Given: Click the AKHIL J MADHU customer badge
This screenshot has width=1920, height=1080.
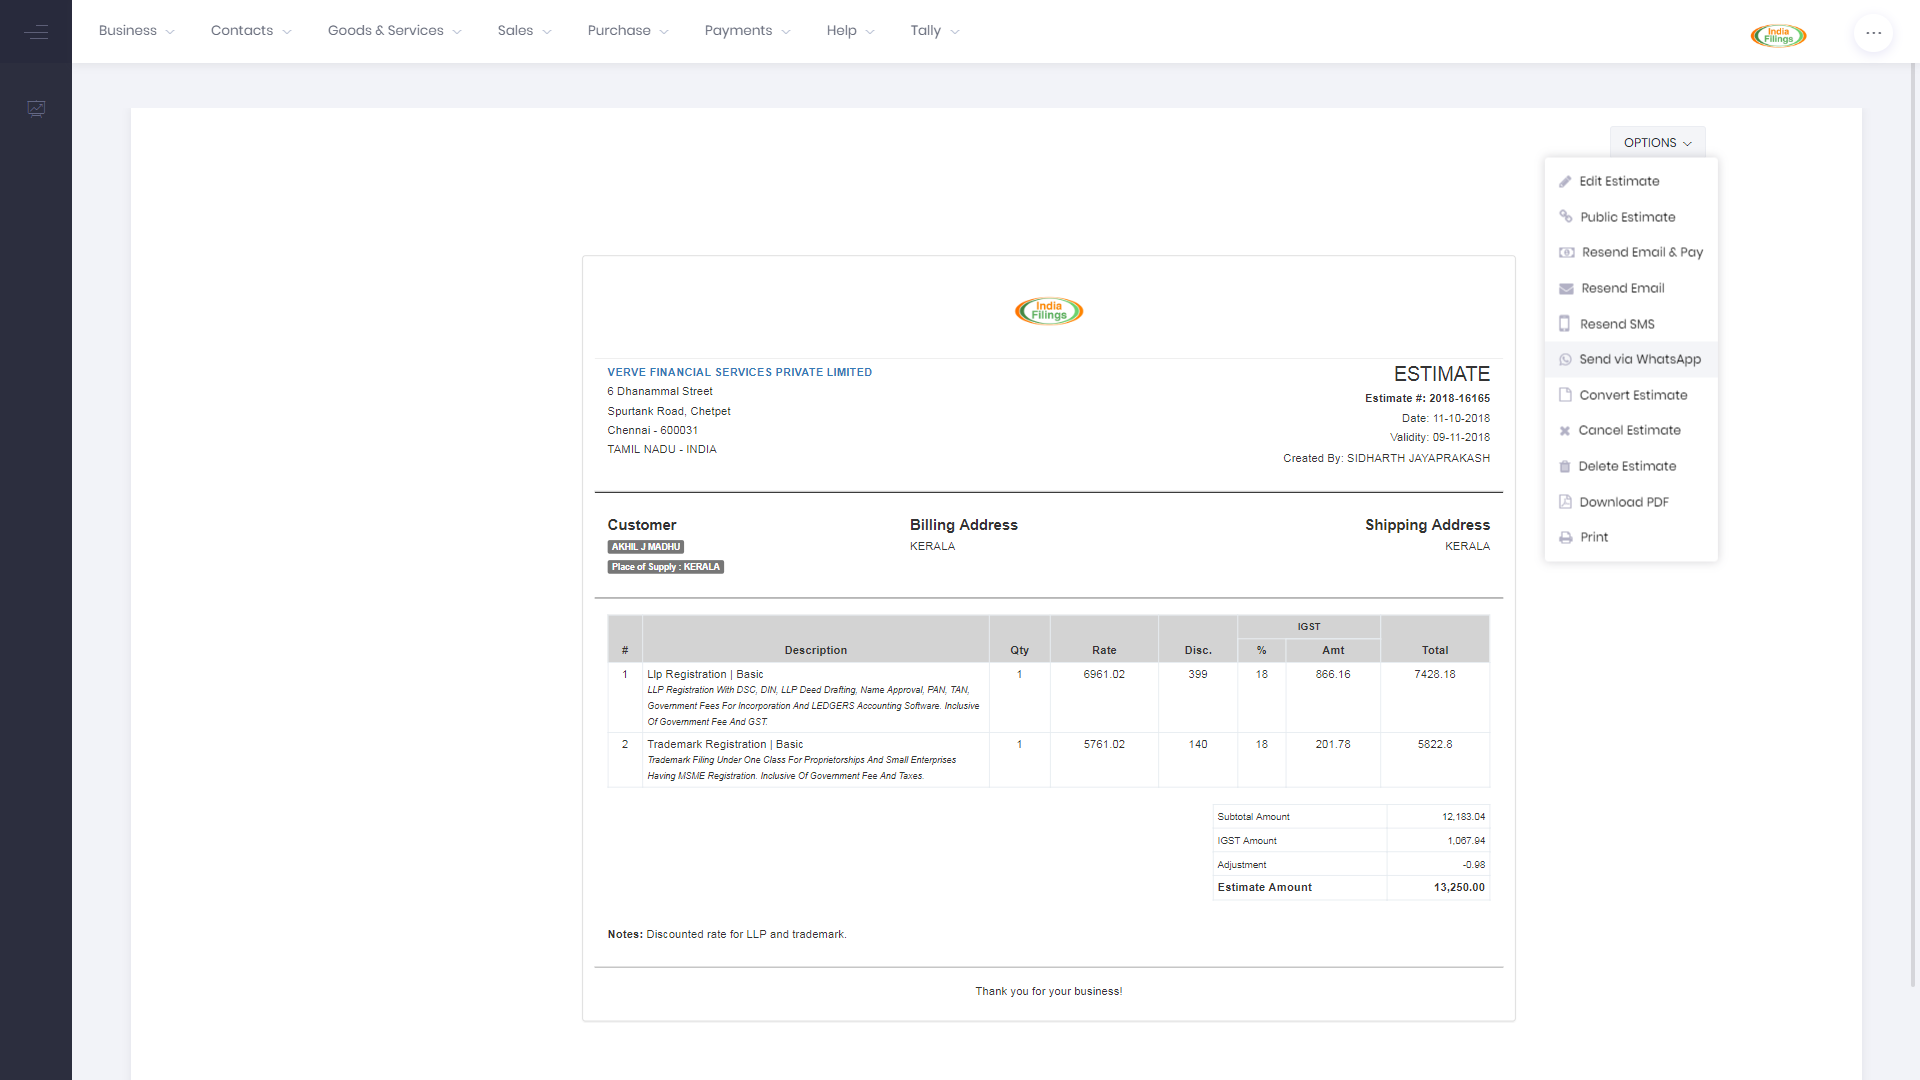Looking at the screenshot, I should (x=646, y=547).
